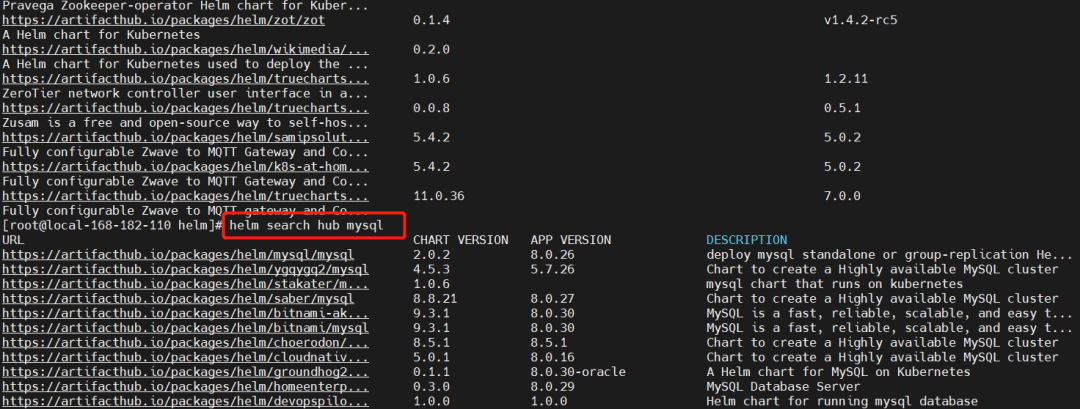1080x409 pixels.
Task: Select 'Helm chart for running mysql database' description
Action: (842, 401)
